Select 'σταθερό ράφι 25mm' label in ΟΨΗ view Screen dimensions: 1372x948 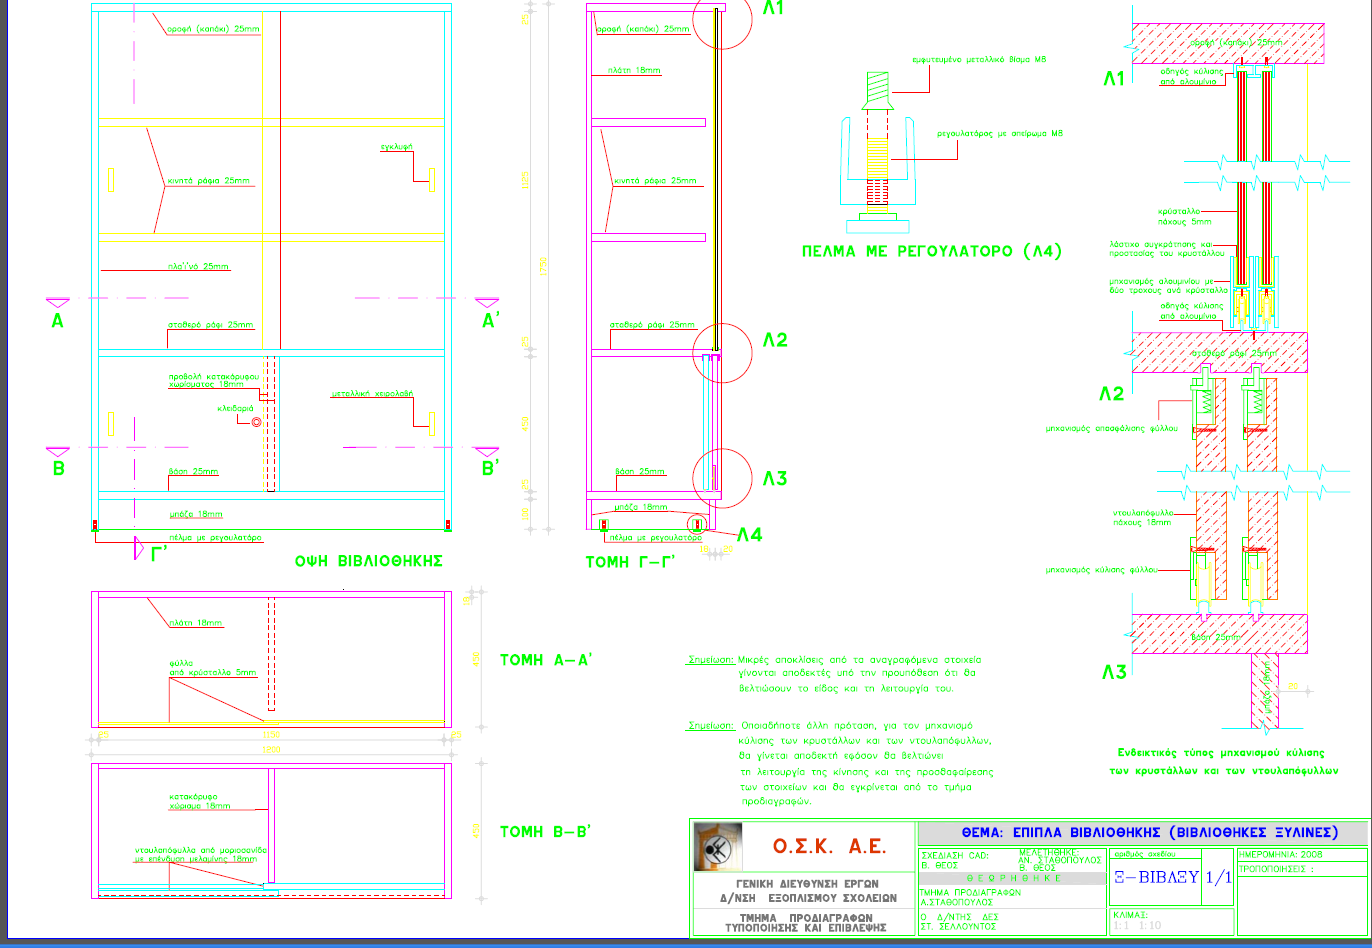pyautogui.click(x=211, y=325)
